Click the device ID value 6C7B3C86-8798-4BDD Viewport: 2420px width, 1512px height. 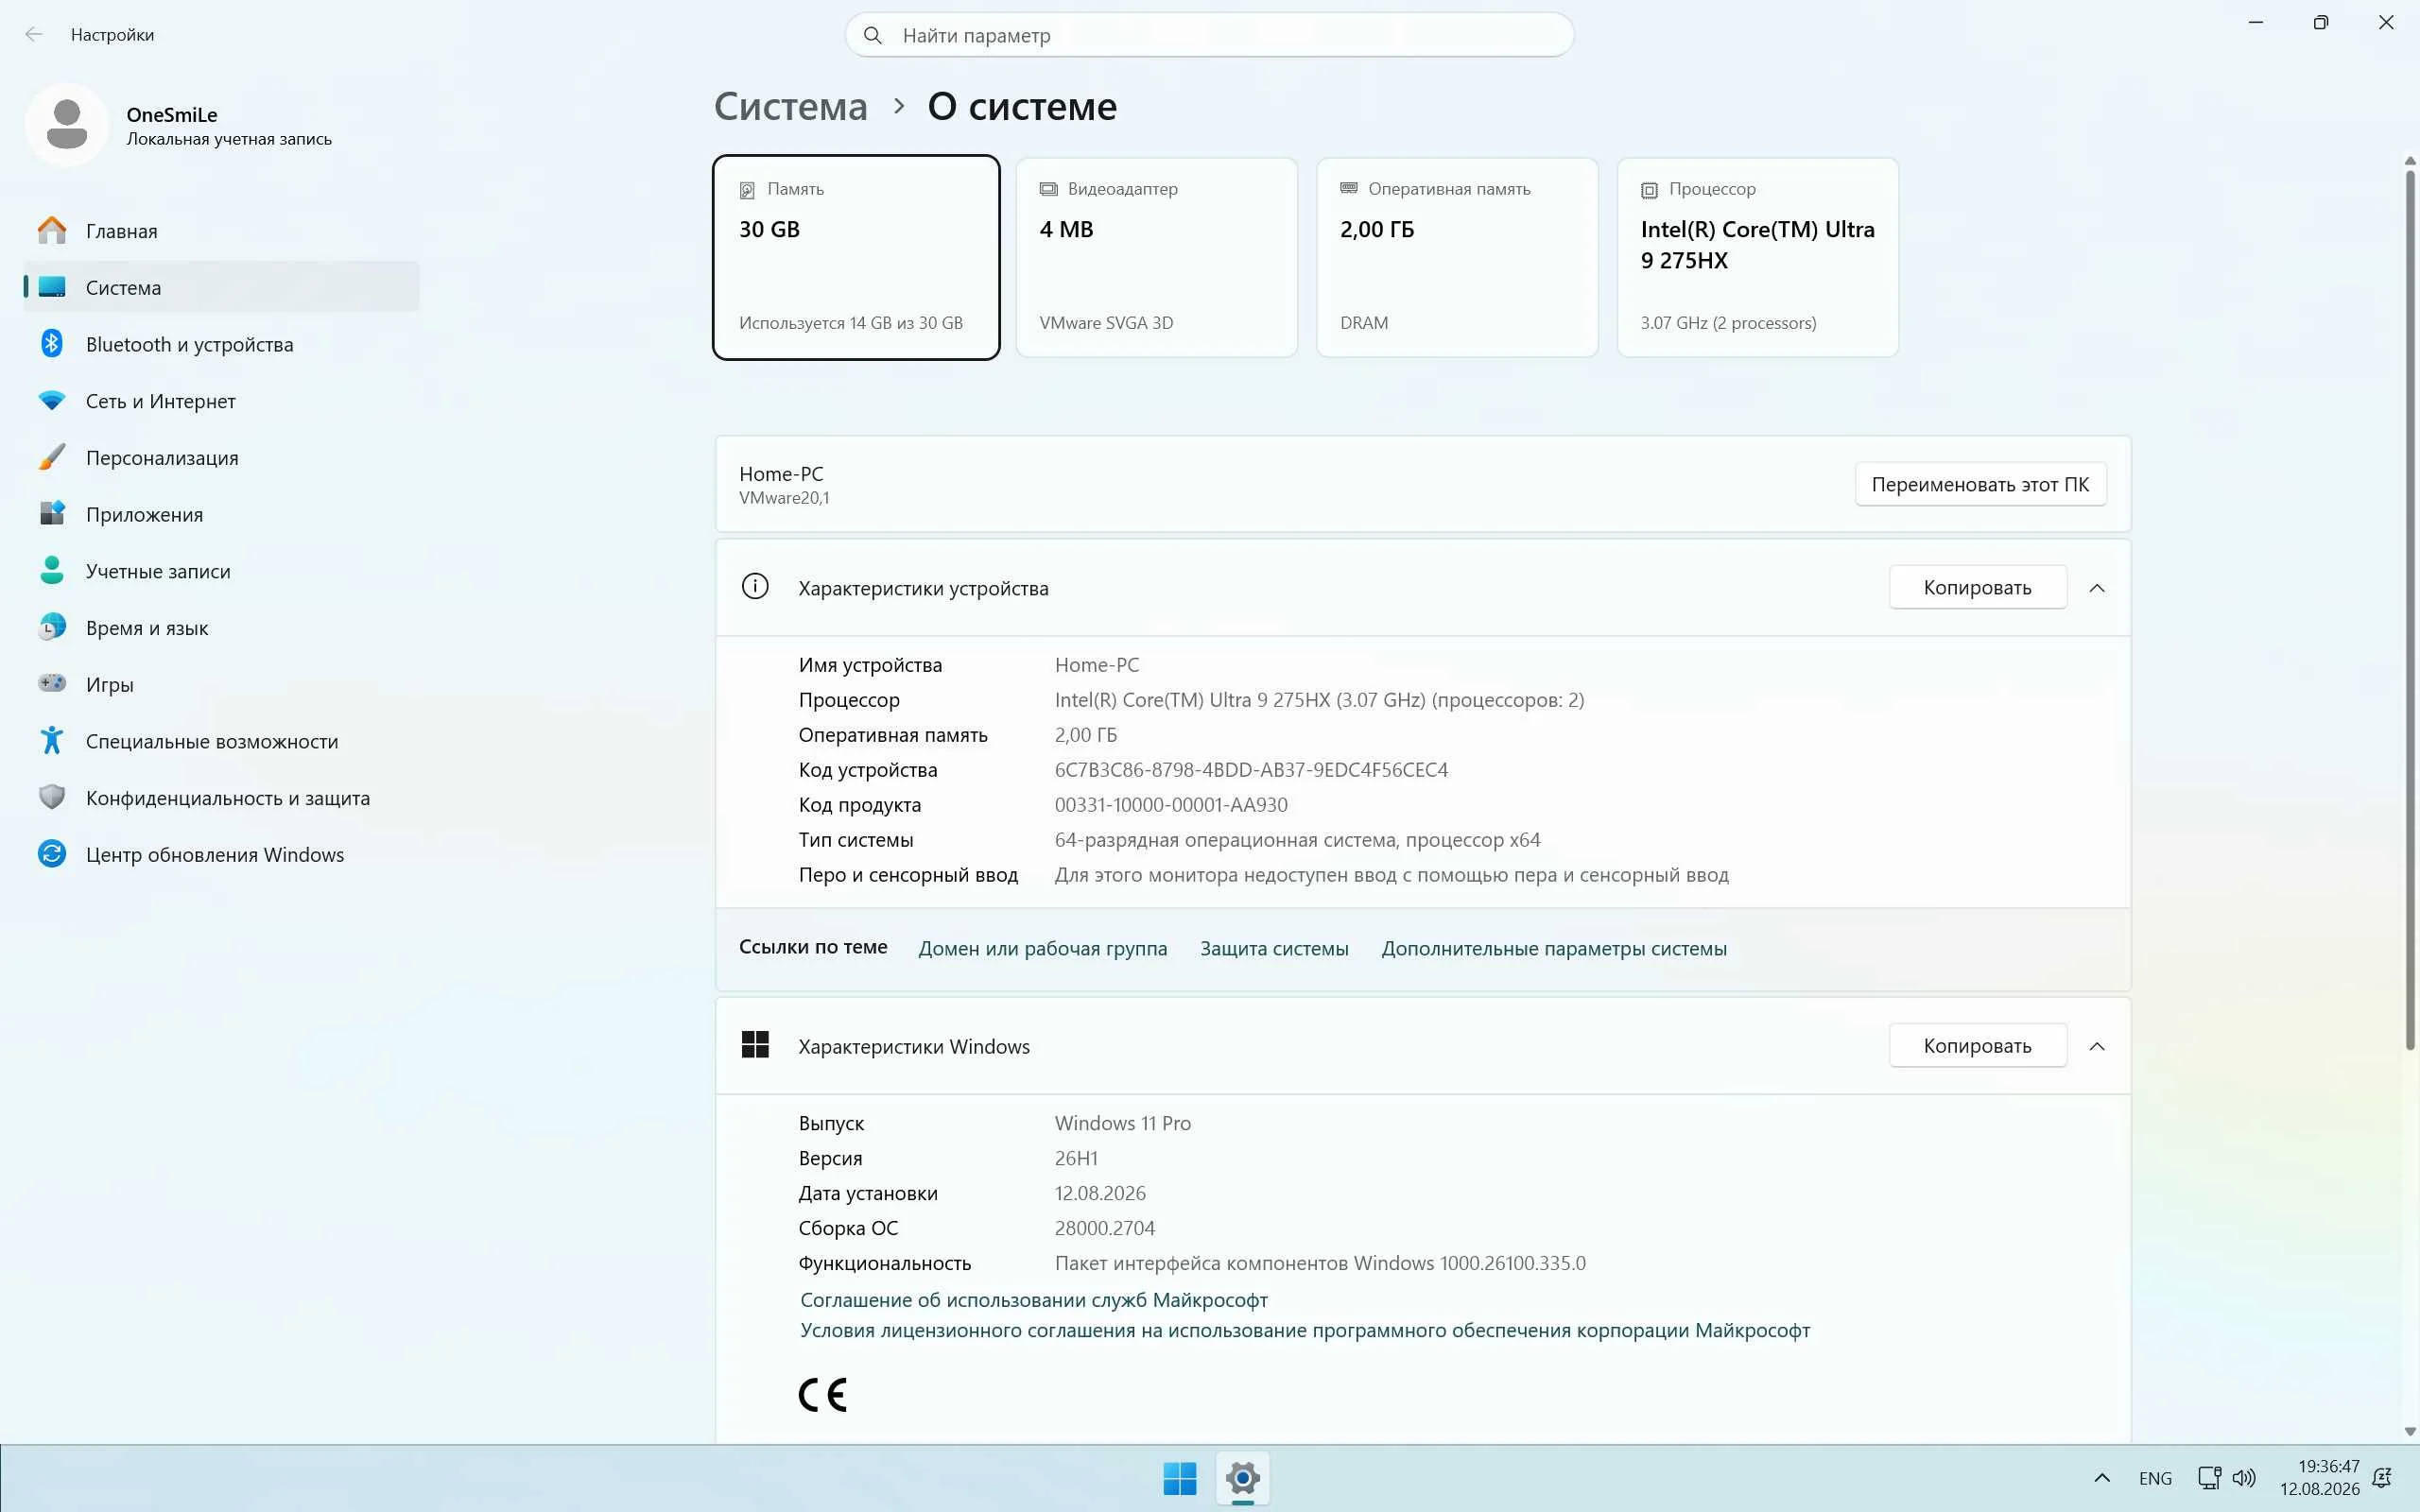(1251, 770)
